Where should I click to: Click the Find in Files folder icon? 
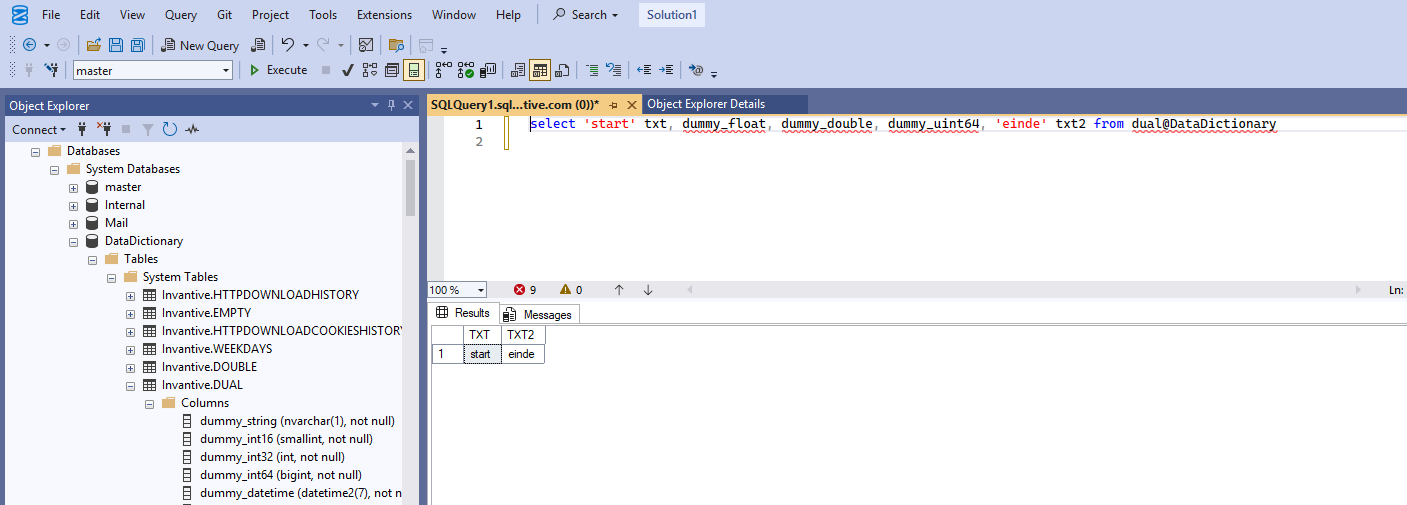(x=396, y=45)
